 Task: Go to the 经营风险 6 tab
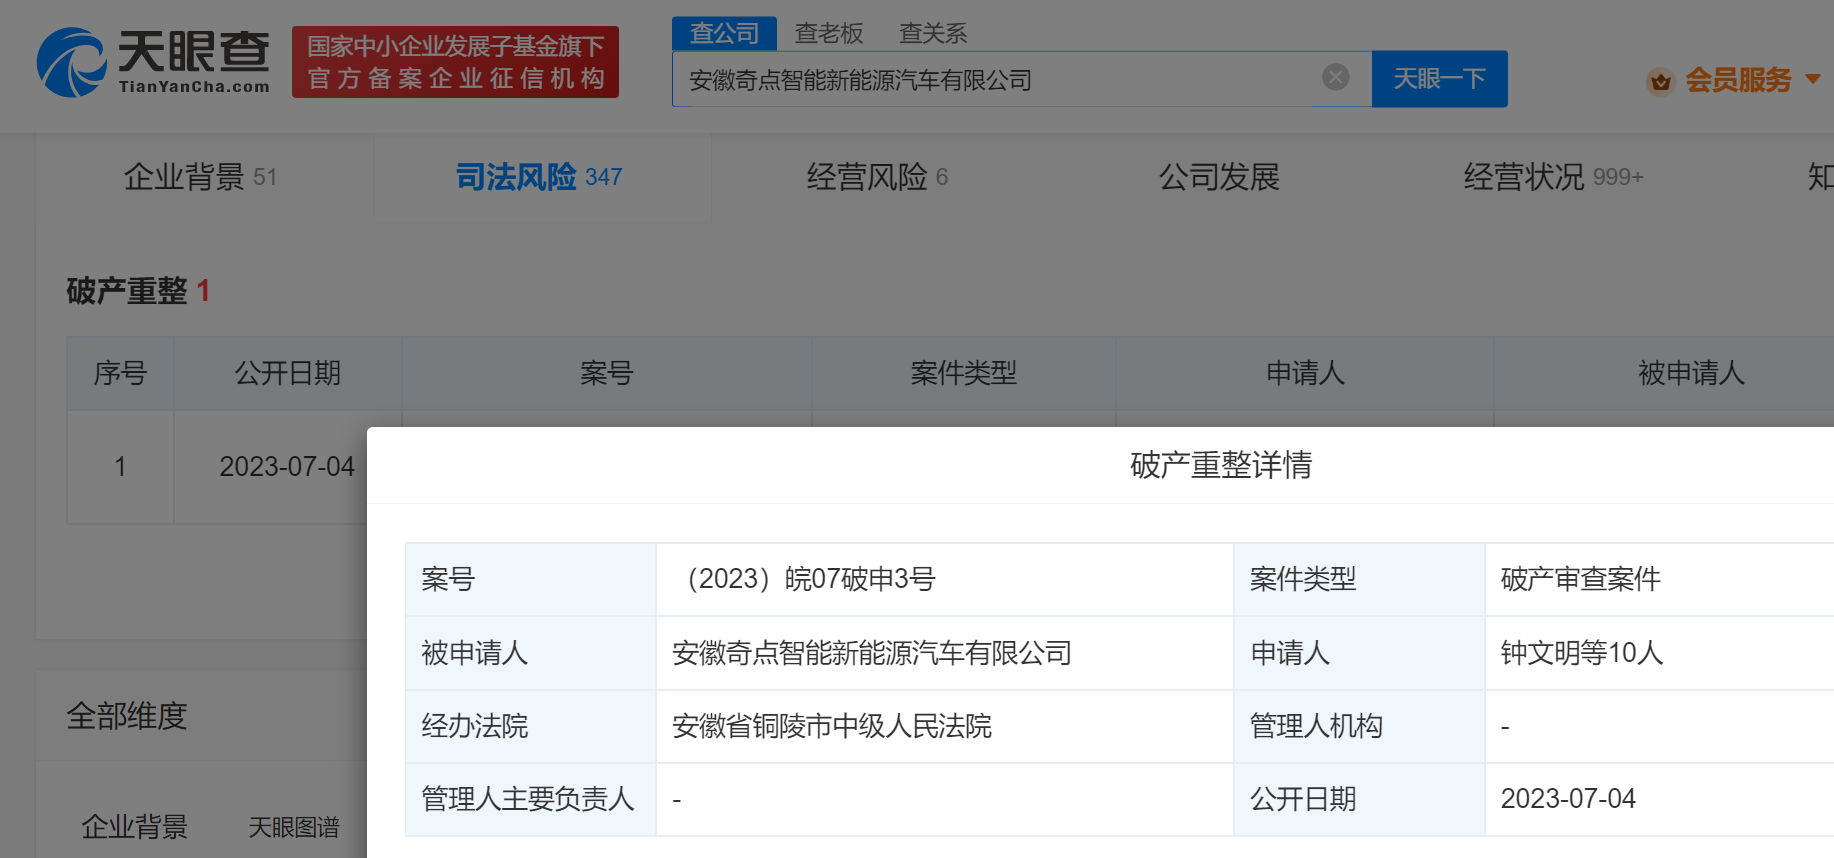[x=877, y=177]
